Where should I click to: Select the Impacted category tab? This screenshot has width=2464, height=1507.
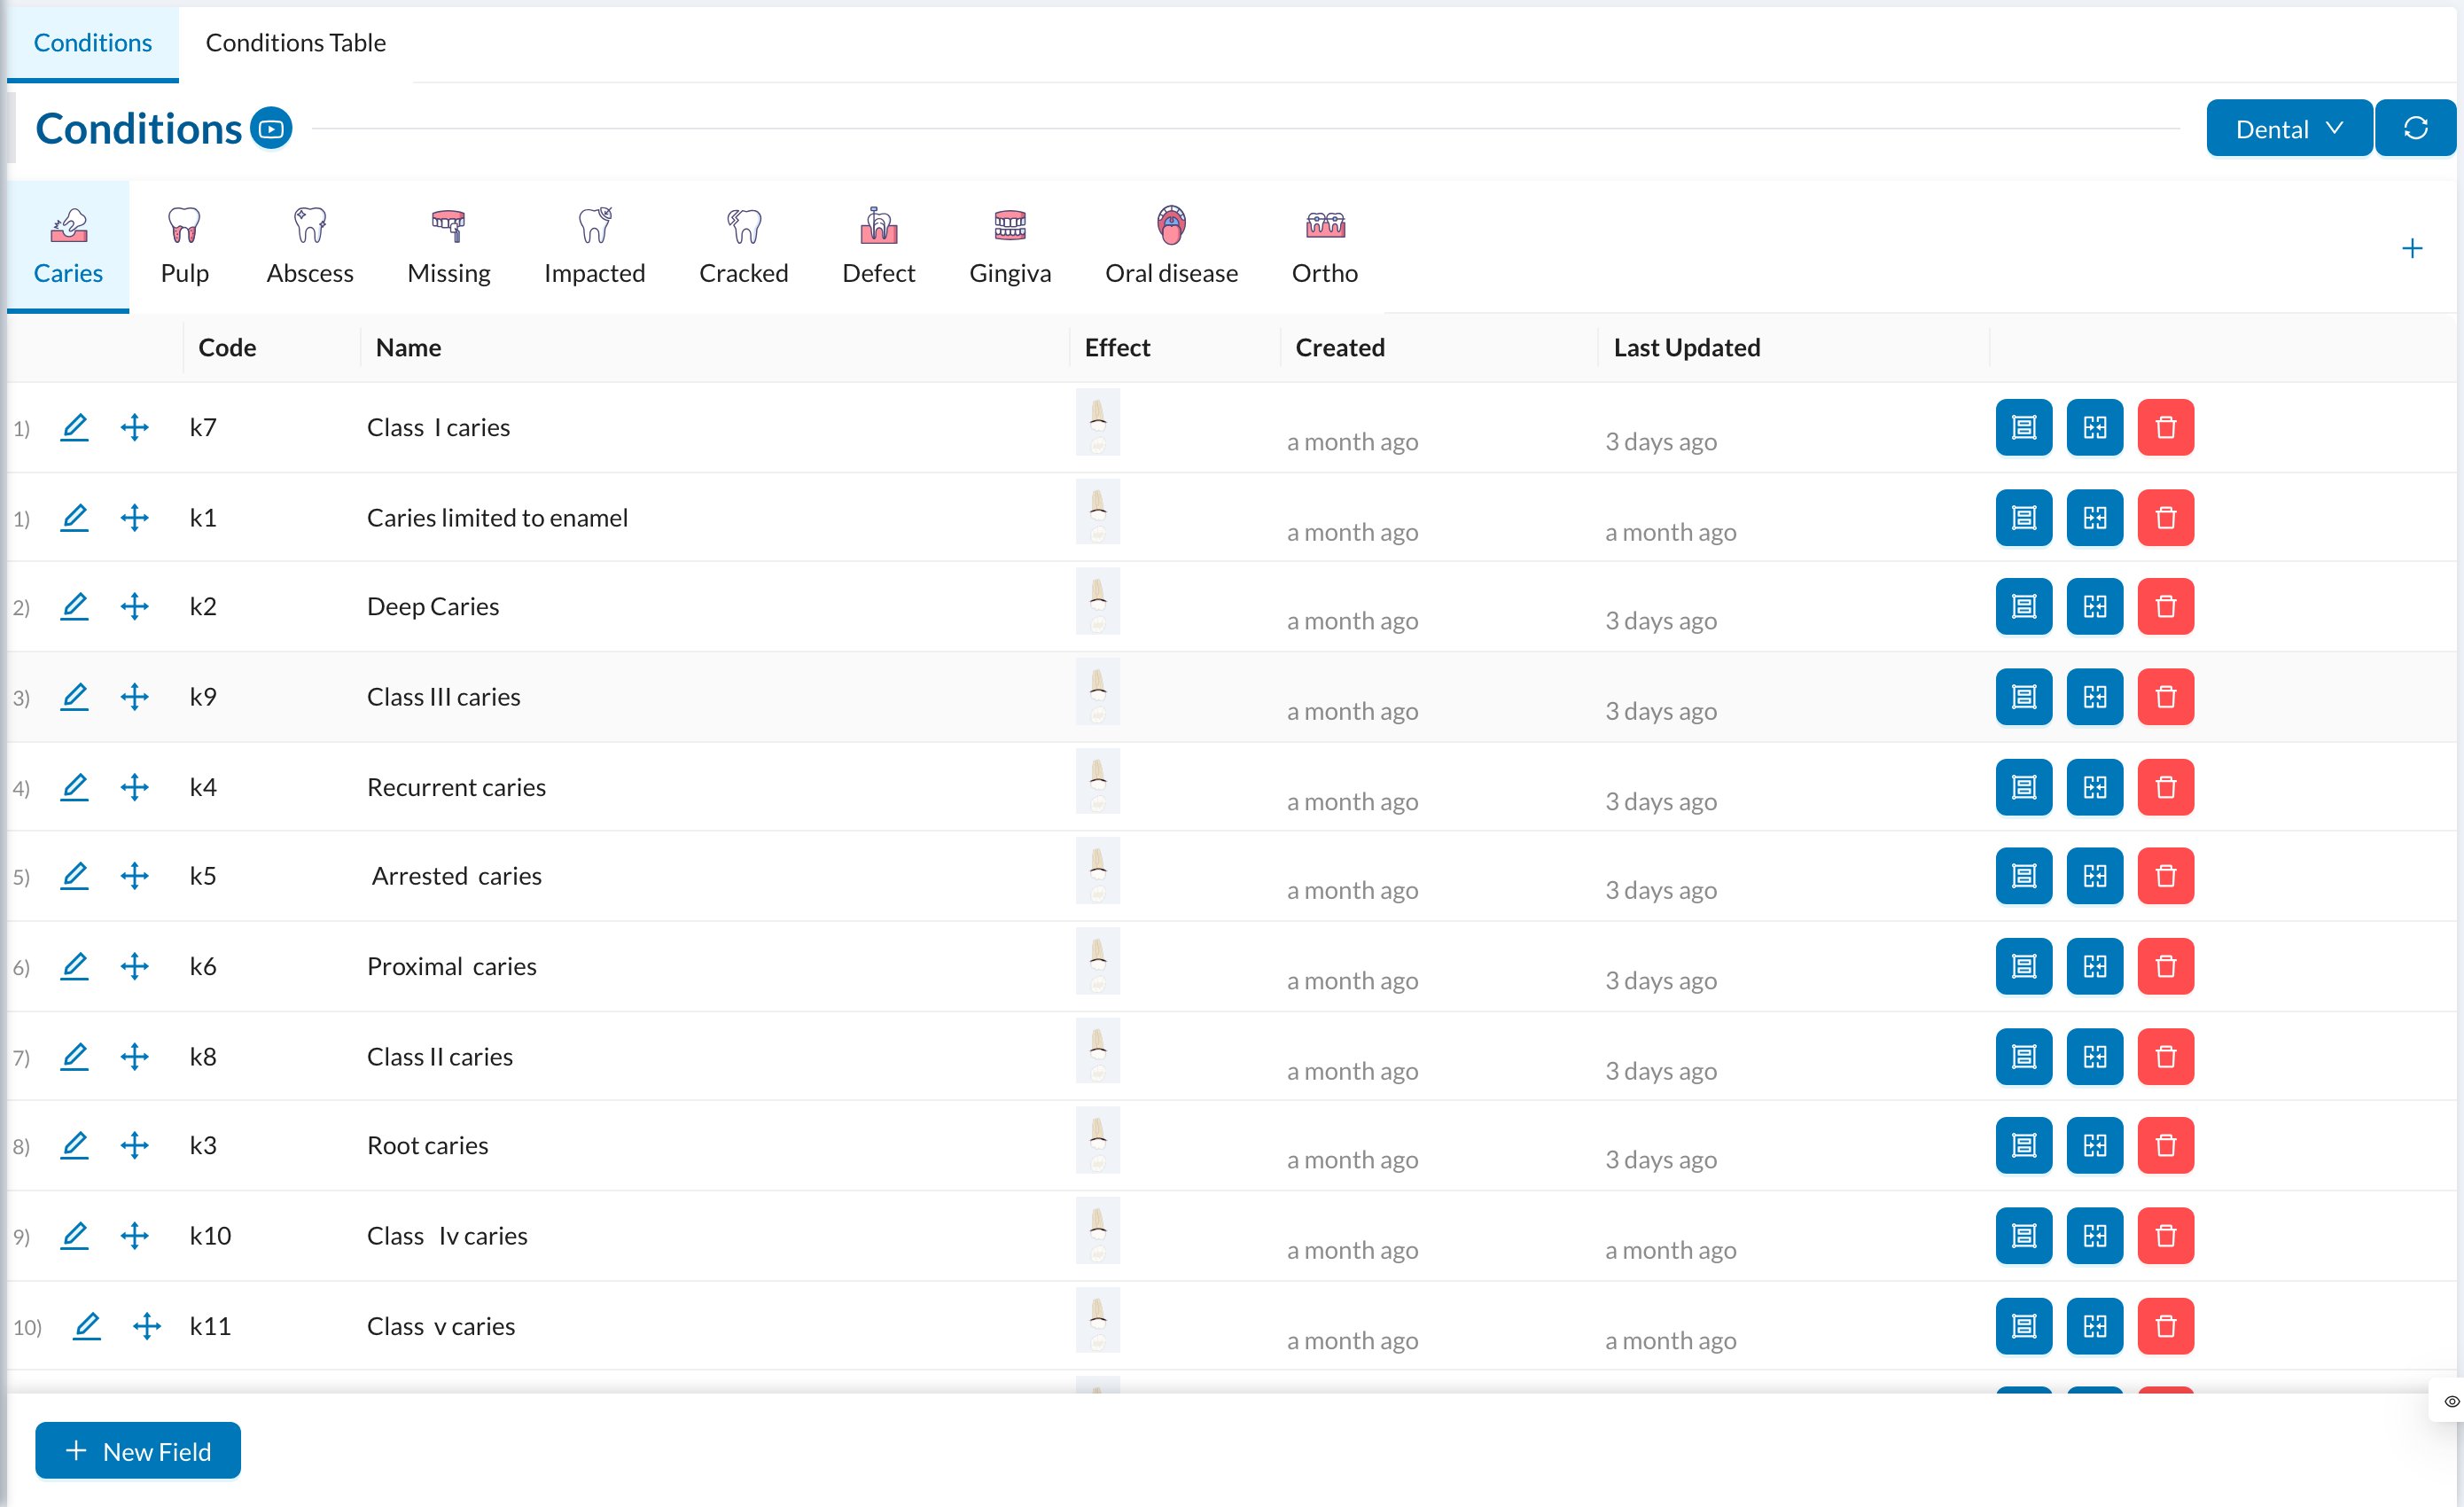click(x=594, y=246)
